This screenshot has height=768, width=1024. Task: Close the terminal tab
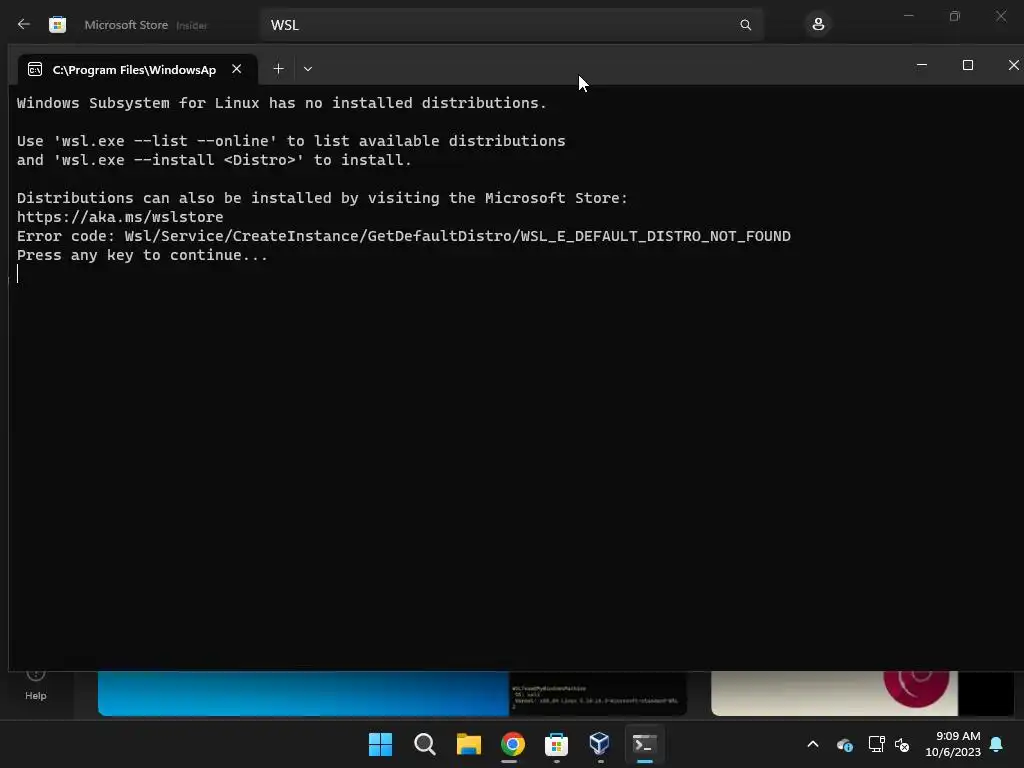point(236,69)
